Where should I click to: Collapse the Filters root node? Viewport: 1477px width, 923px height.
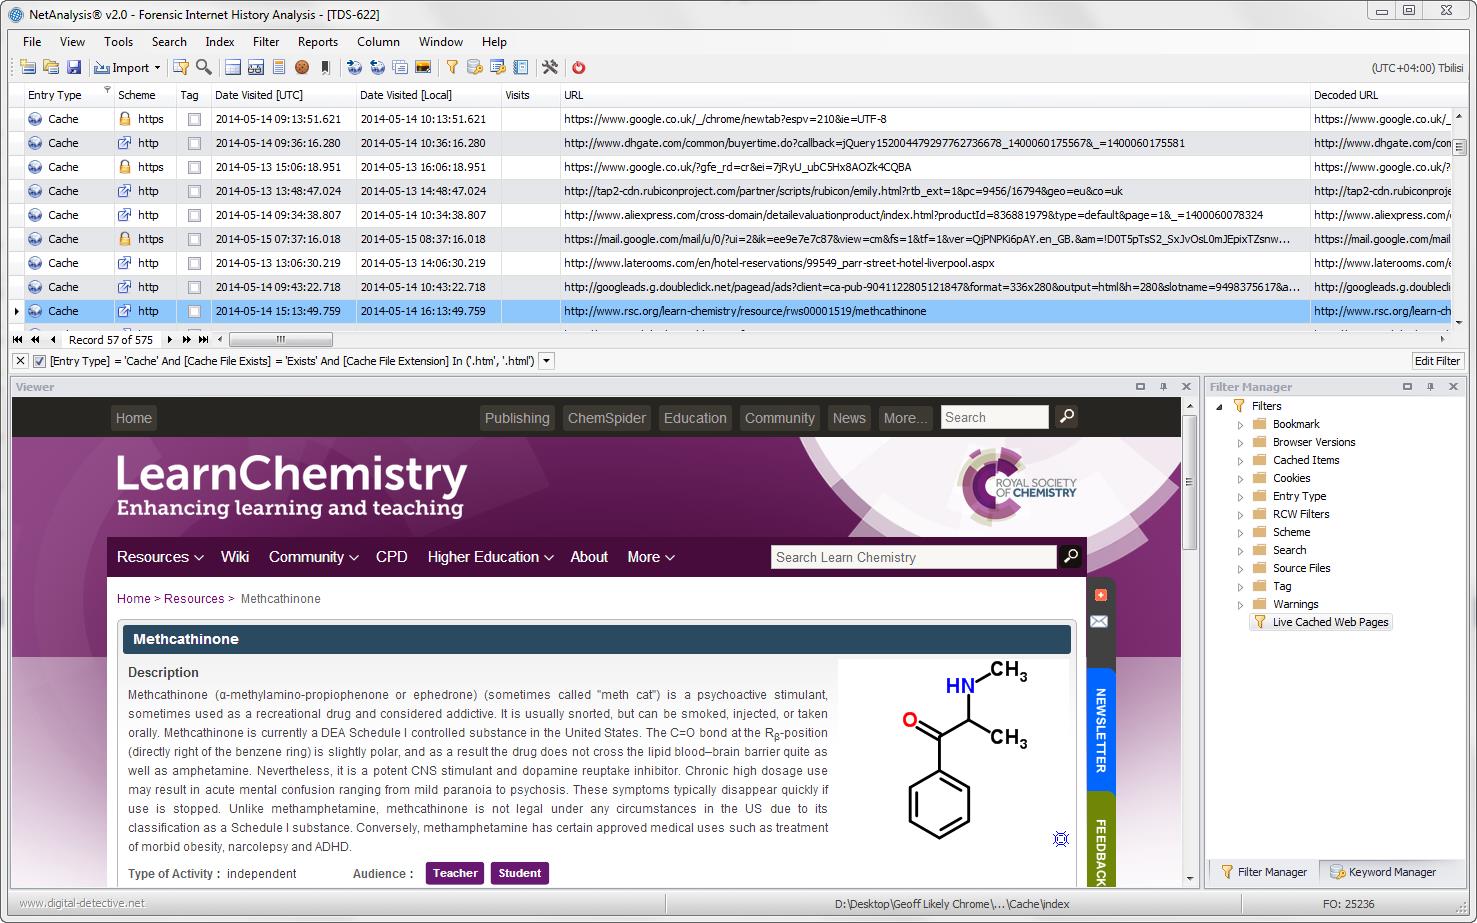1219,406
